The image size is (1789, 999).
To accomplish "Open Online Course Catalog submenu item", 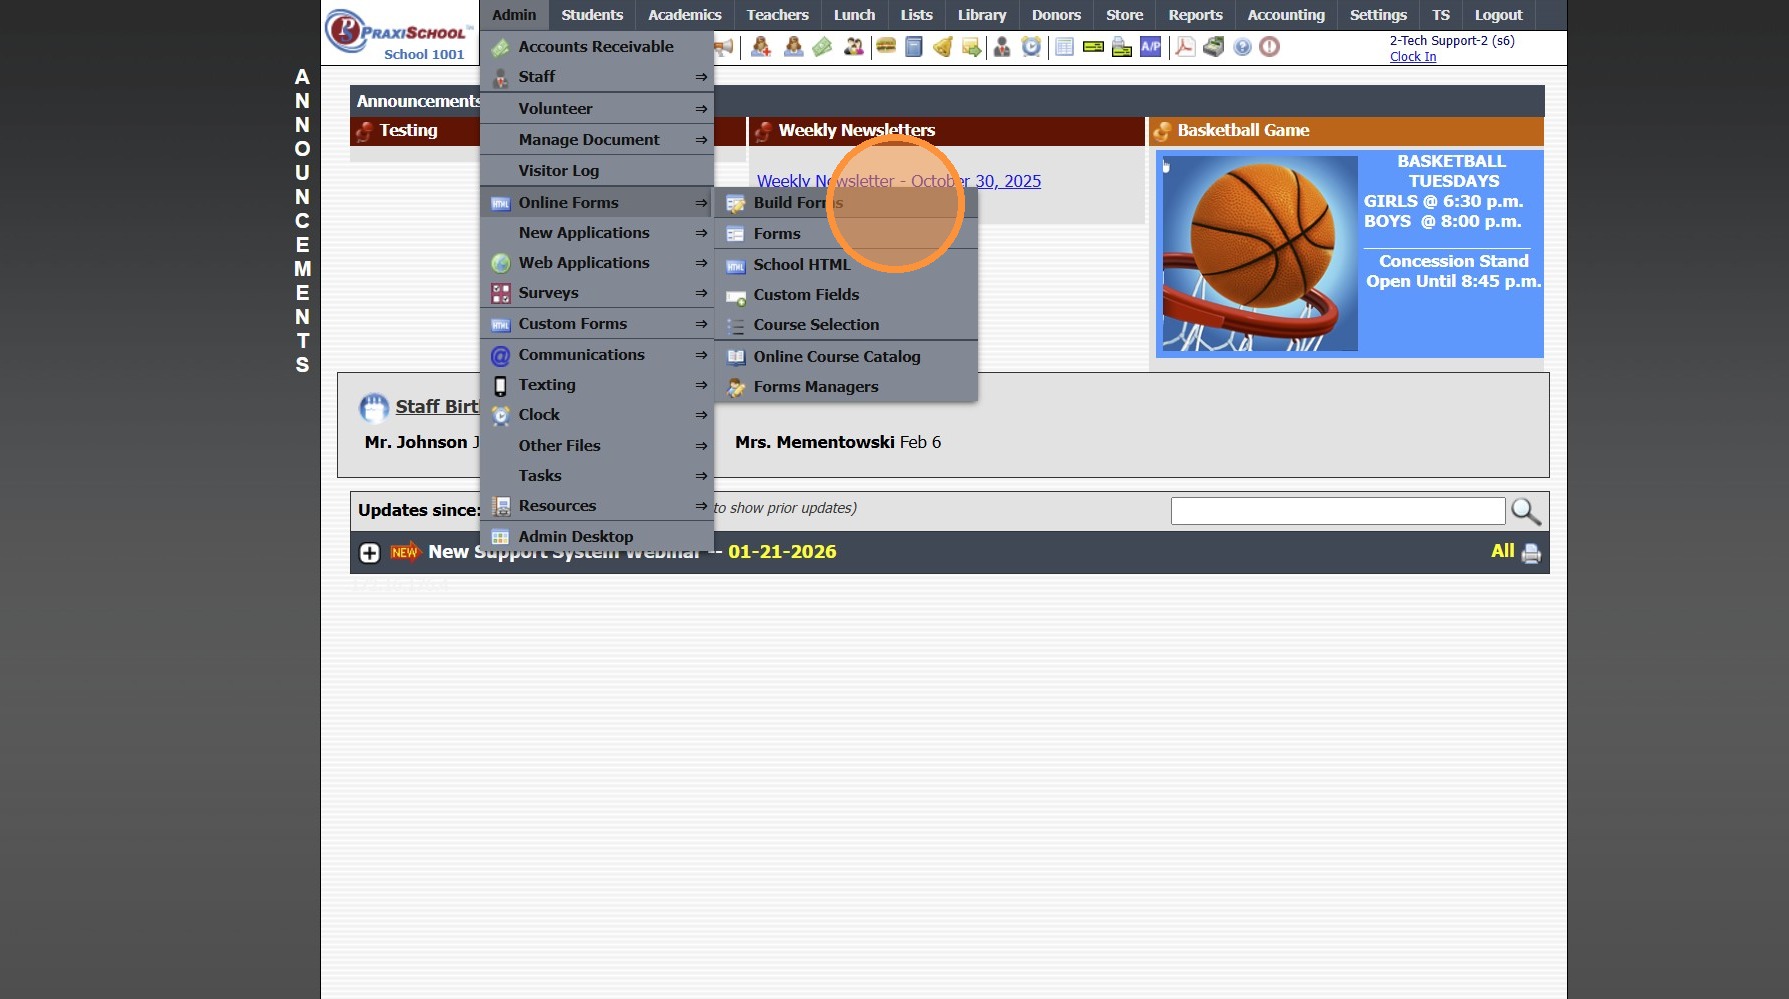I will [846, 357].
